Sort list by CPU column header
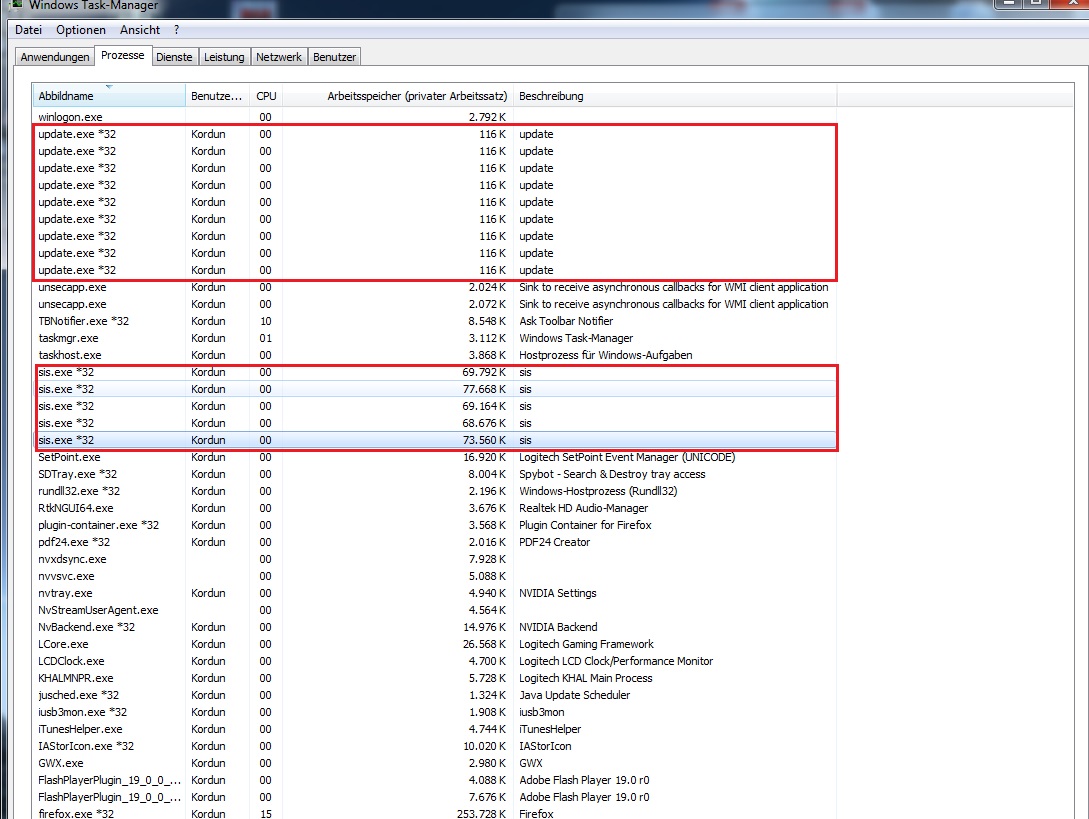Screen dimensions: 1089x819 tap(266, 96)
